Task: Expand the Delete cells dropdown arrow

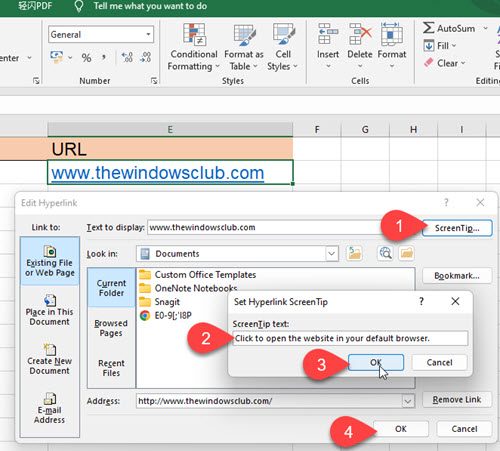Action: [x=360, y=66]
